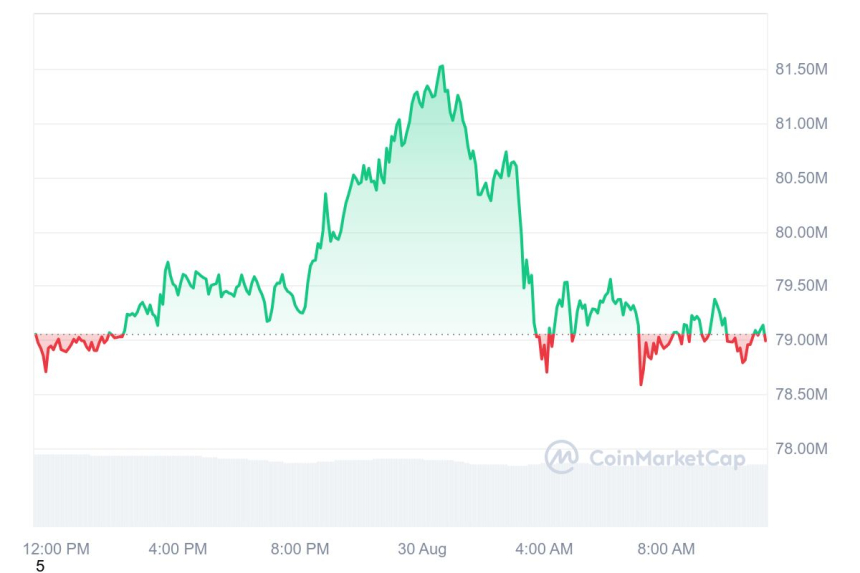The width and height of the screenshot is (860, 573).
Task: Click the highest peak of the green line
Action: coord(441,67)
